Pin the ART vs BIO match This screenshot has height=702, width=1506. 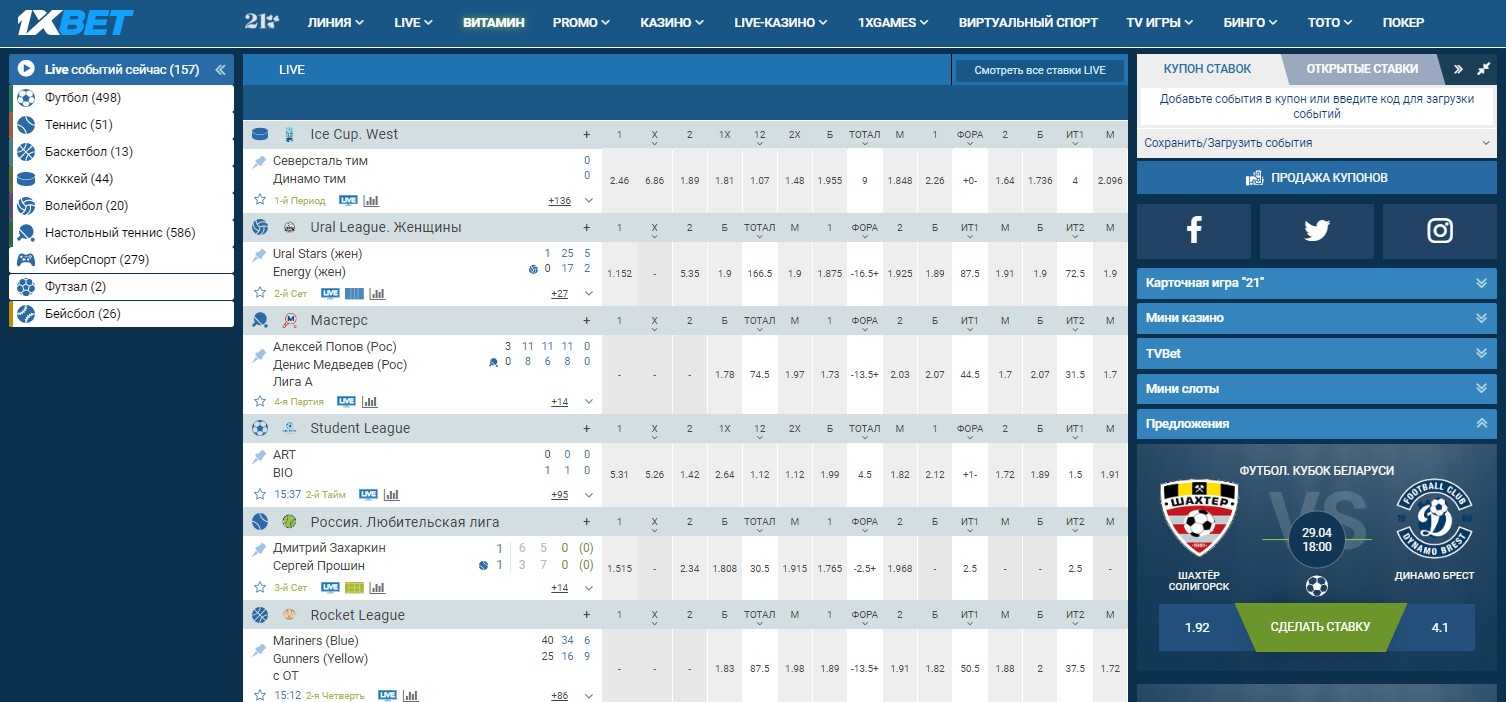(260, 456)
